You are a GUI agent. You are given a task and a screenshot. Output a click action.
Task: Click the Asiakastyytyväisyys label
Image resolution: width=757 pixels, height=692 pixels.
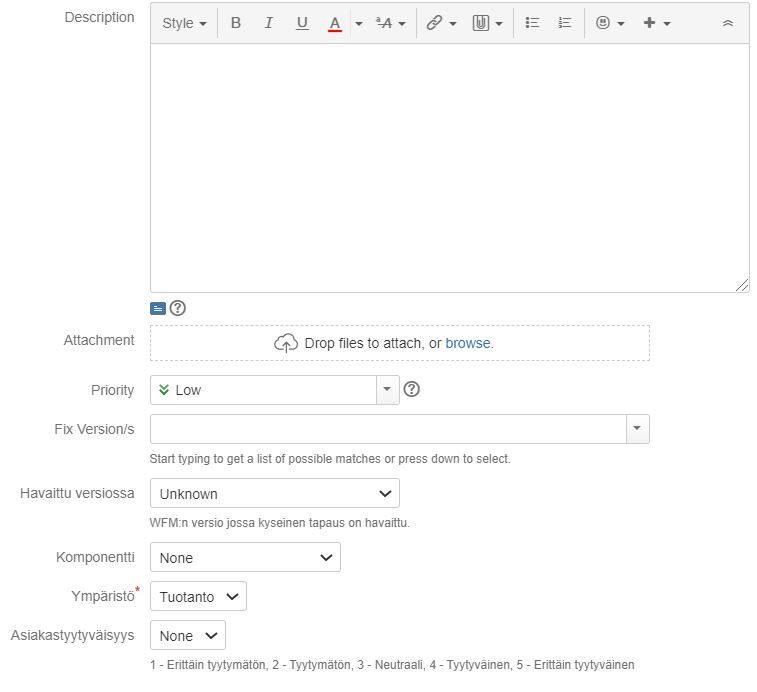(x=72, y=636)
